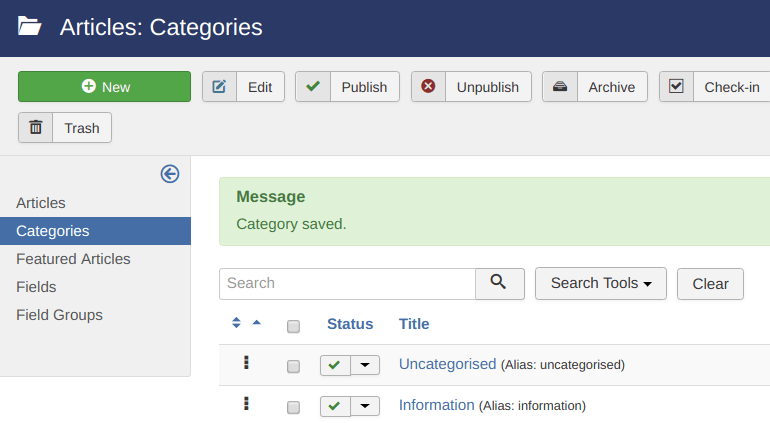
Task: Collapse sidebar with the left-arrow circle icon
Action: click(x=170, y=174)
